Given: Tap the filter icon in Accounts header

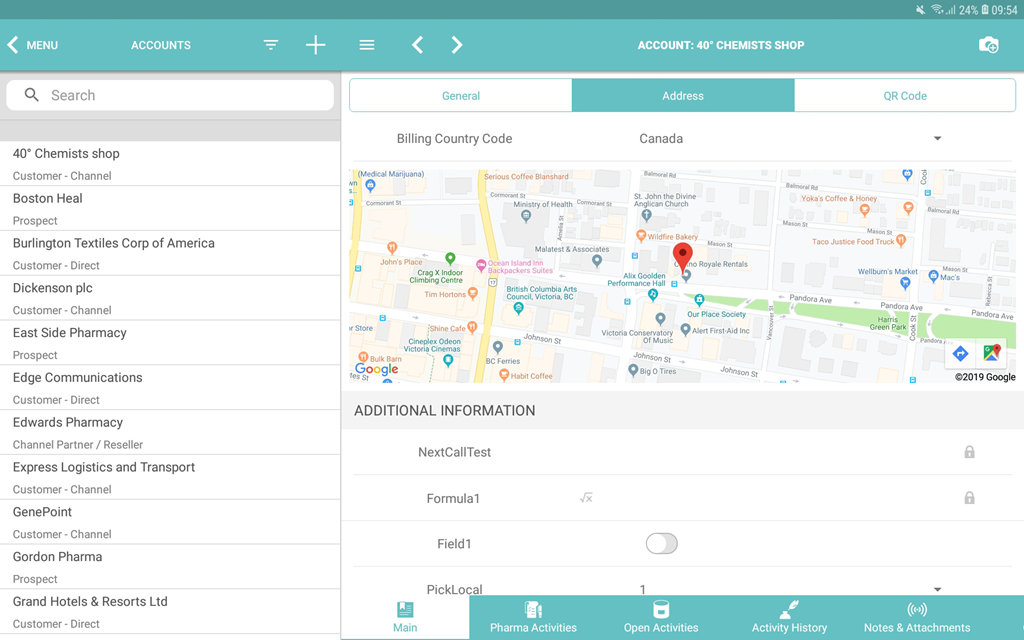Looking at the screenshot, I should [x=271, y=45].
